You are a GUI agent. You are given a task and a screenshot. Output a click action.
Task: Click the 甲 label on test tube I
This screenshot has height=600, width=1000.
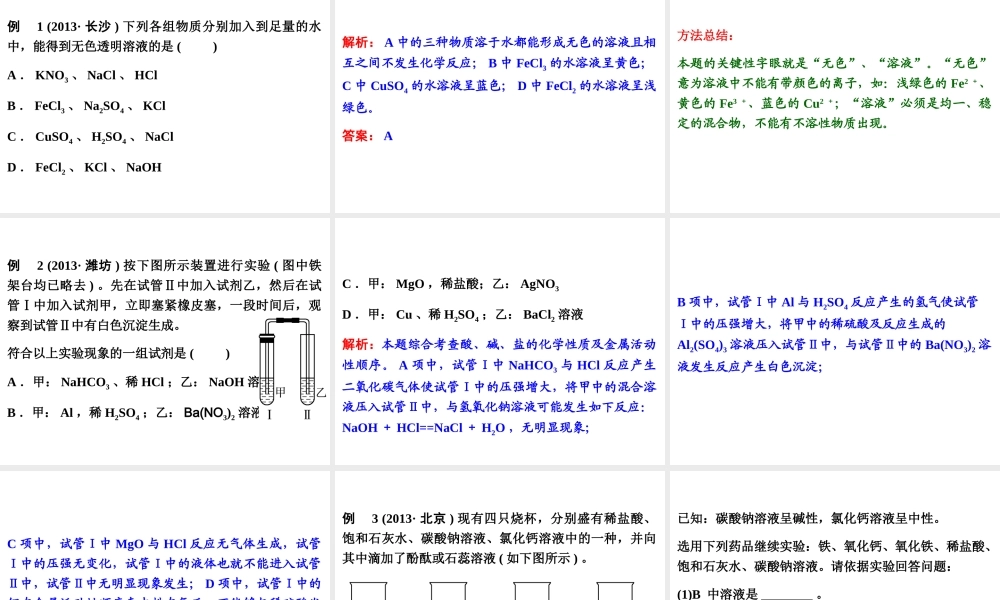280,392
